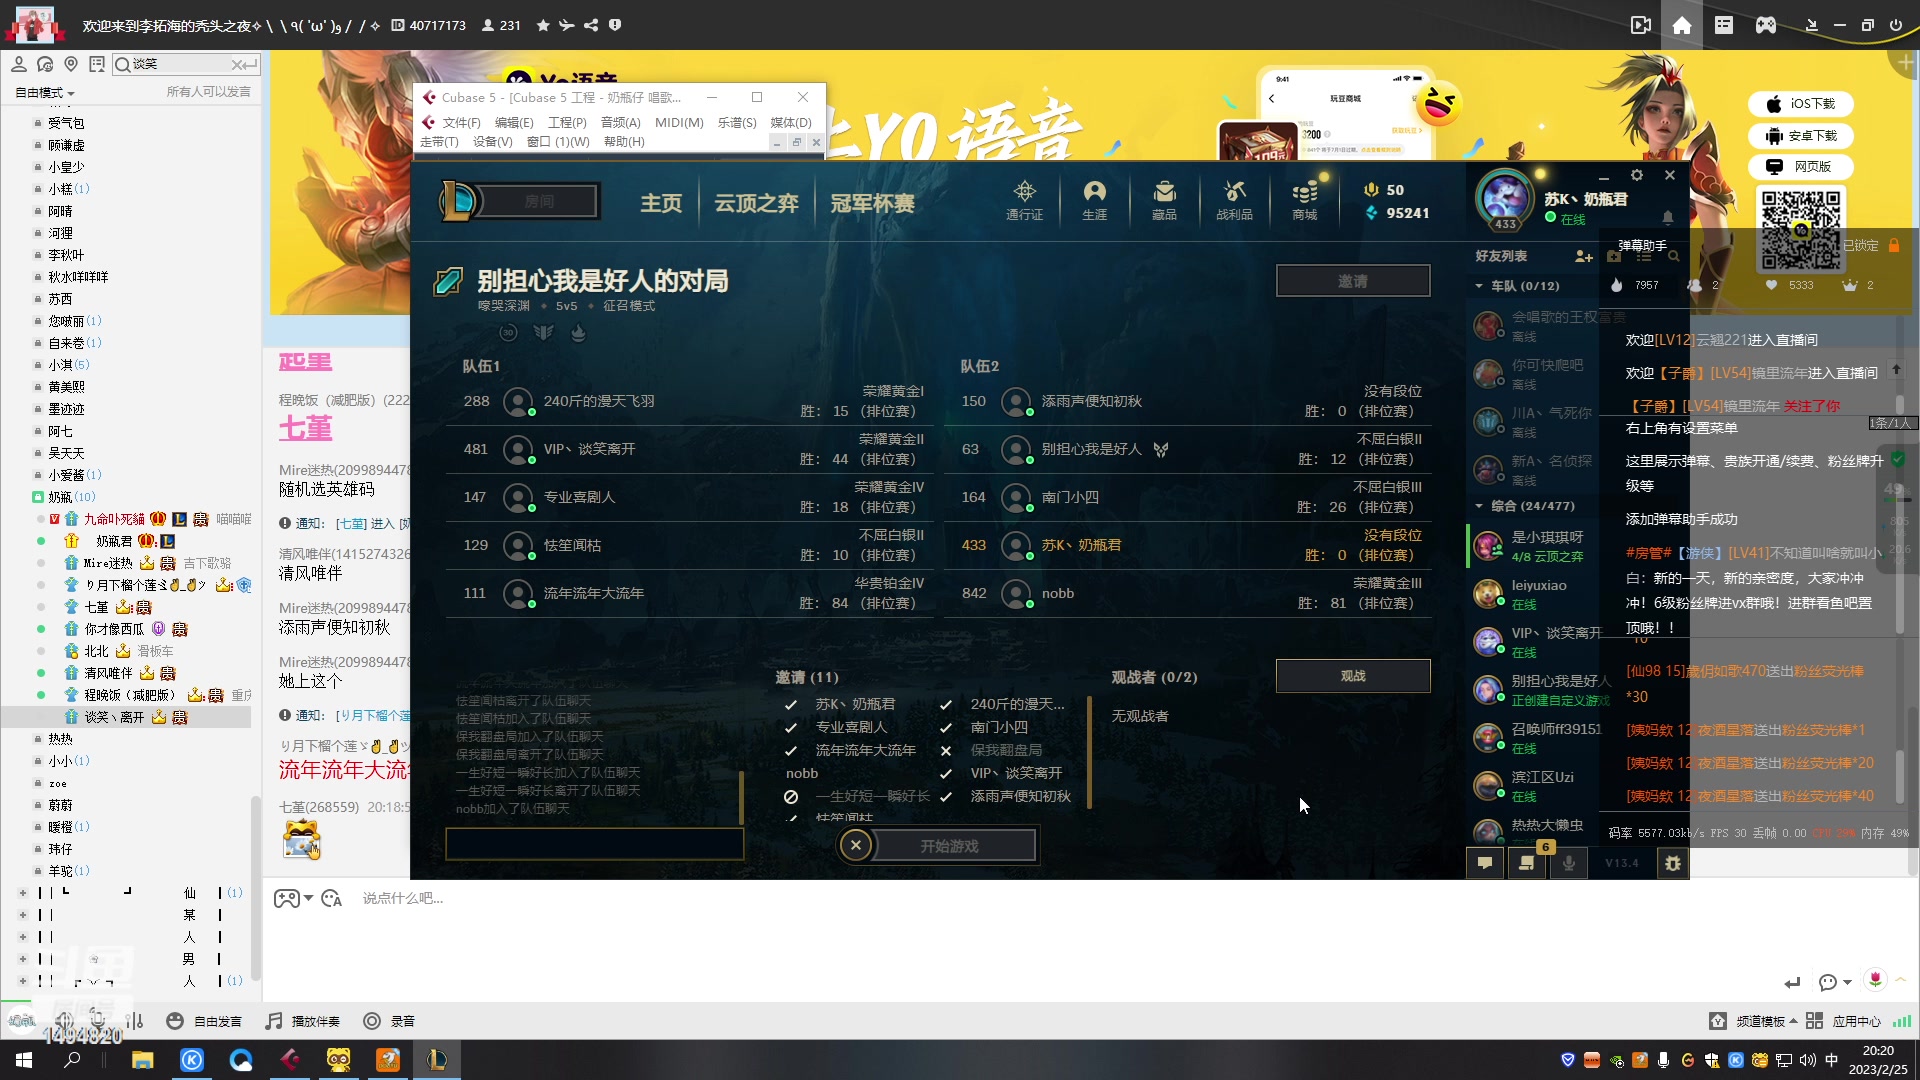The width and height of the screenshot is (1920, 1080).
Task: Go to the 主页 tab in League client
Action: tap(660, 203)
